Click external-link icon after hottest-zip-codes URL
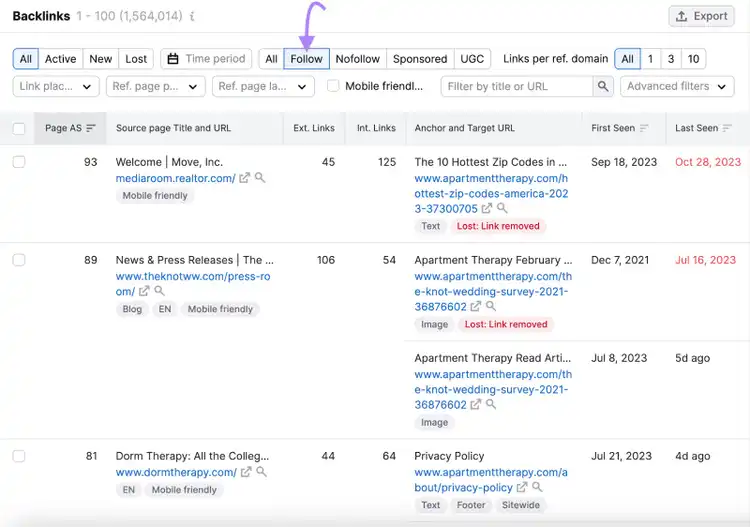This screenshot has width=750, height=527. coord(486,209)
